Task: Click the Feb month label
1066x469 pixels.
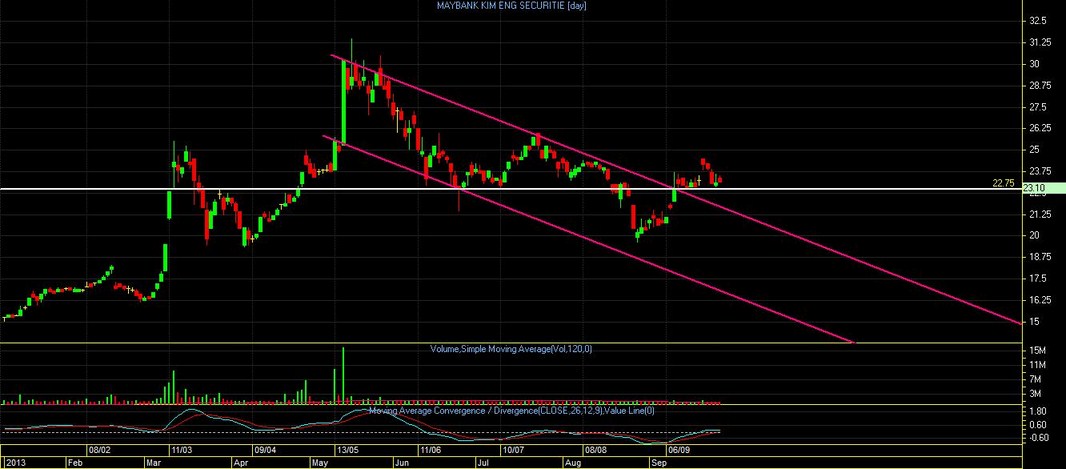Action: pos(74,462)
